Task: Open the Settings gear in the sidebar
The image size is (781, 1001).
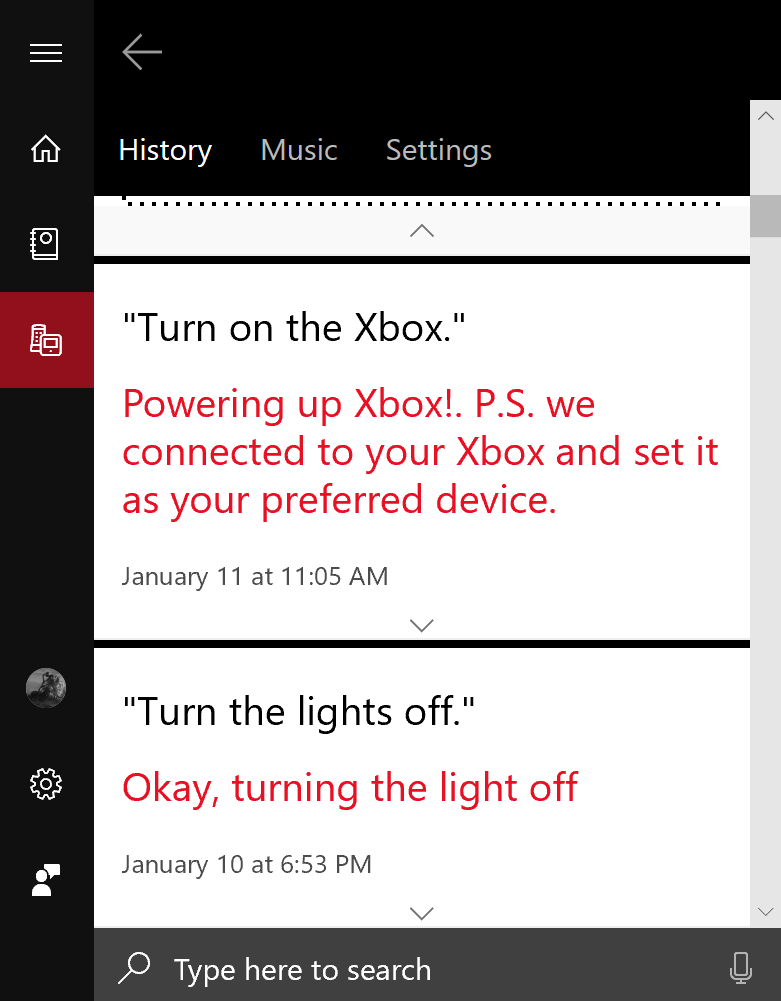Action: (46, 784)
